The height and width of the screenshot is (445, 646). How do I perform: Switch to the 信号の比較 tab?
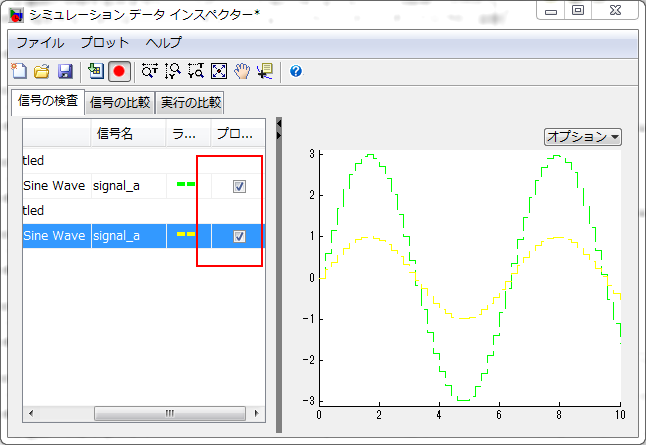[x=120, y=102]
